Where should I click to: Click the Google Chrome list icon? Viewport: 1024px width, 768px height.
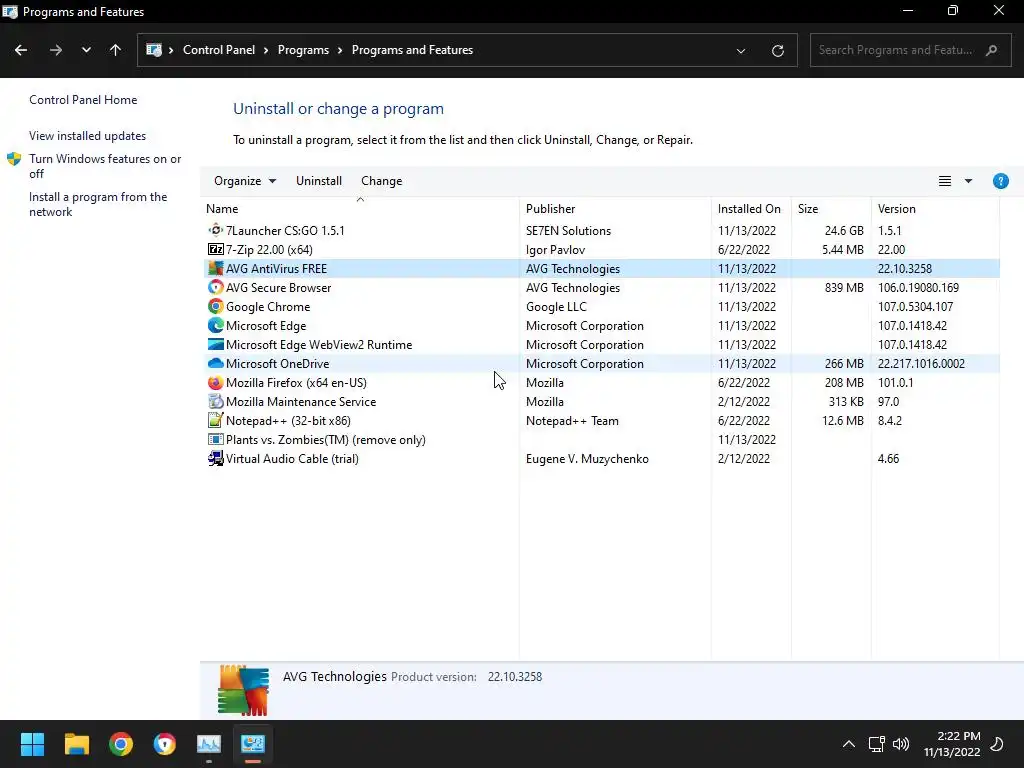point(216,306)
